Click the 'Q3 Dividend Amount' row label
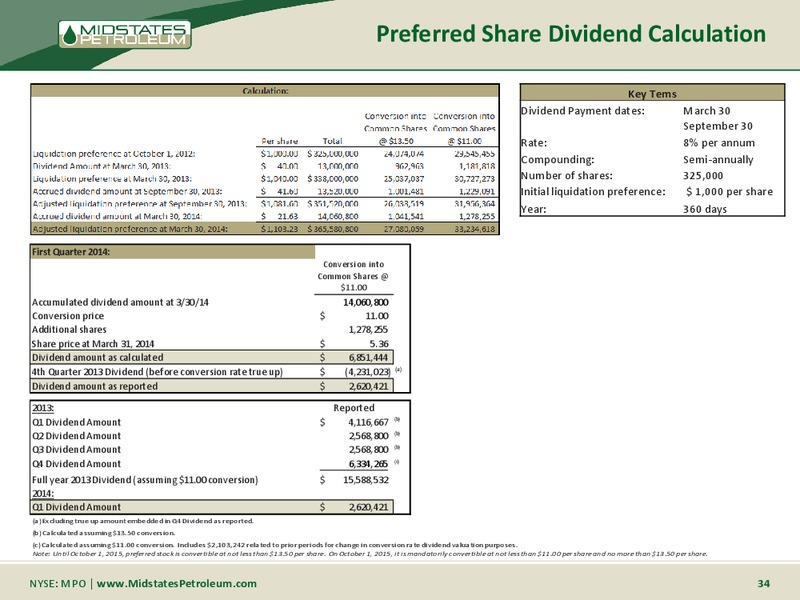Screen dimensions: 800x600 coord(77,449)
